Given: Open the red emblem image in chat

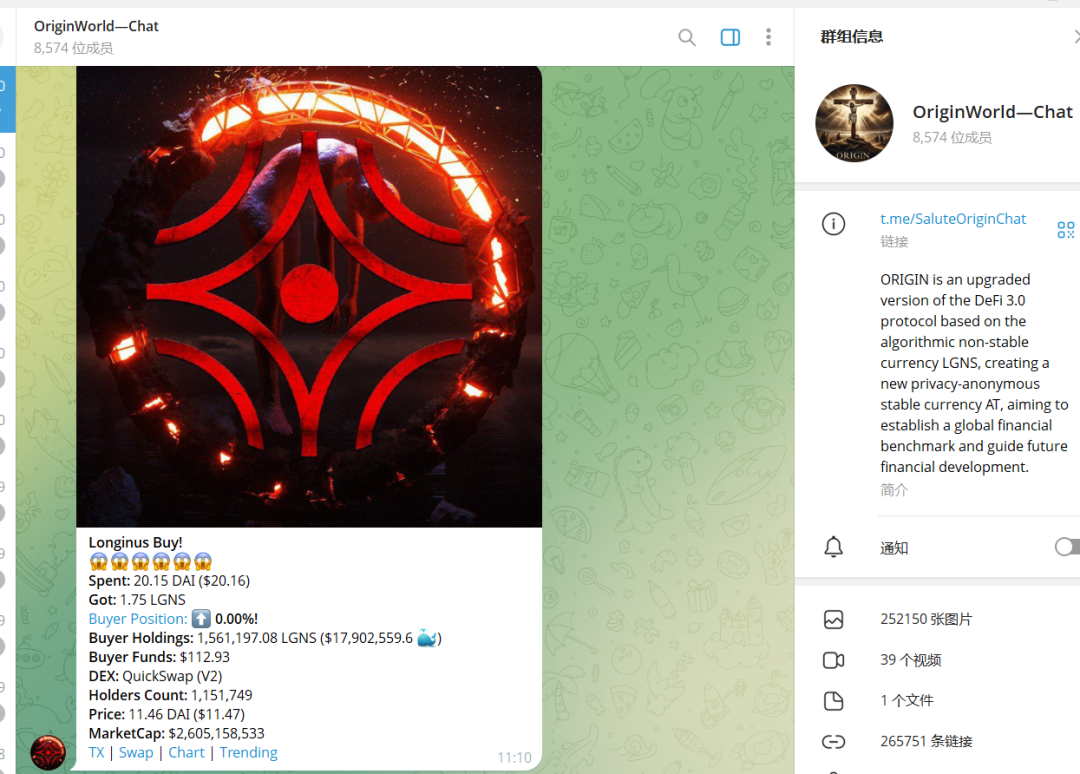Looking at the screenshot, I should tap(309, 297).
